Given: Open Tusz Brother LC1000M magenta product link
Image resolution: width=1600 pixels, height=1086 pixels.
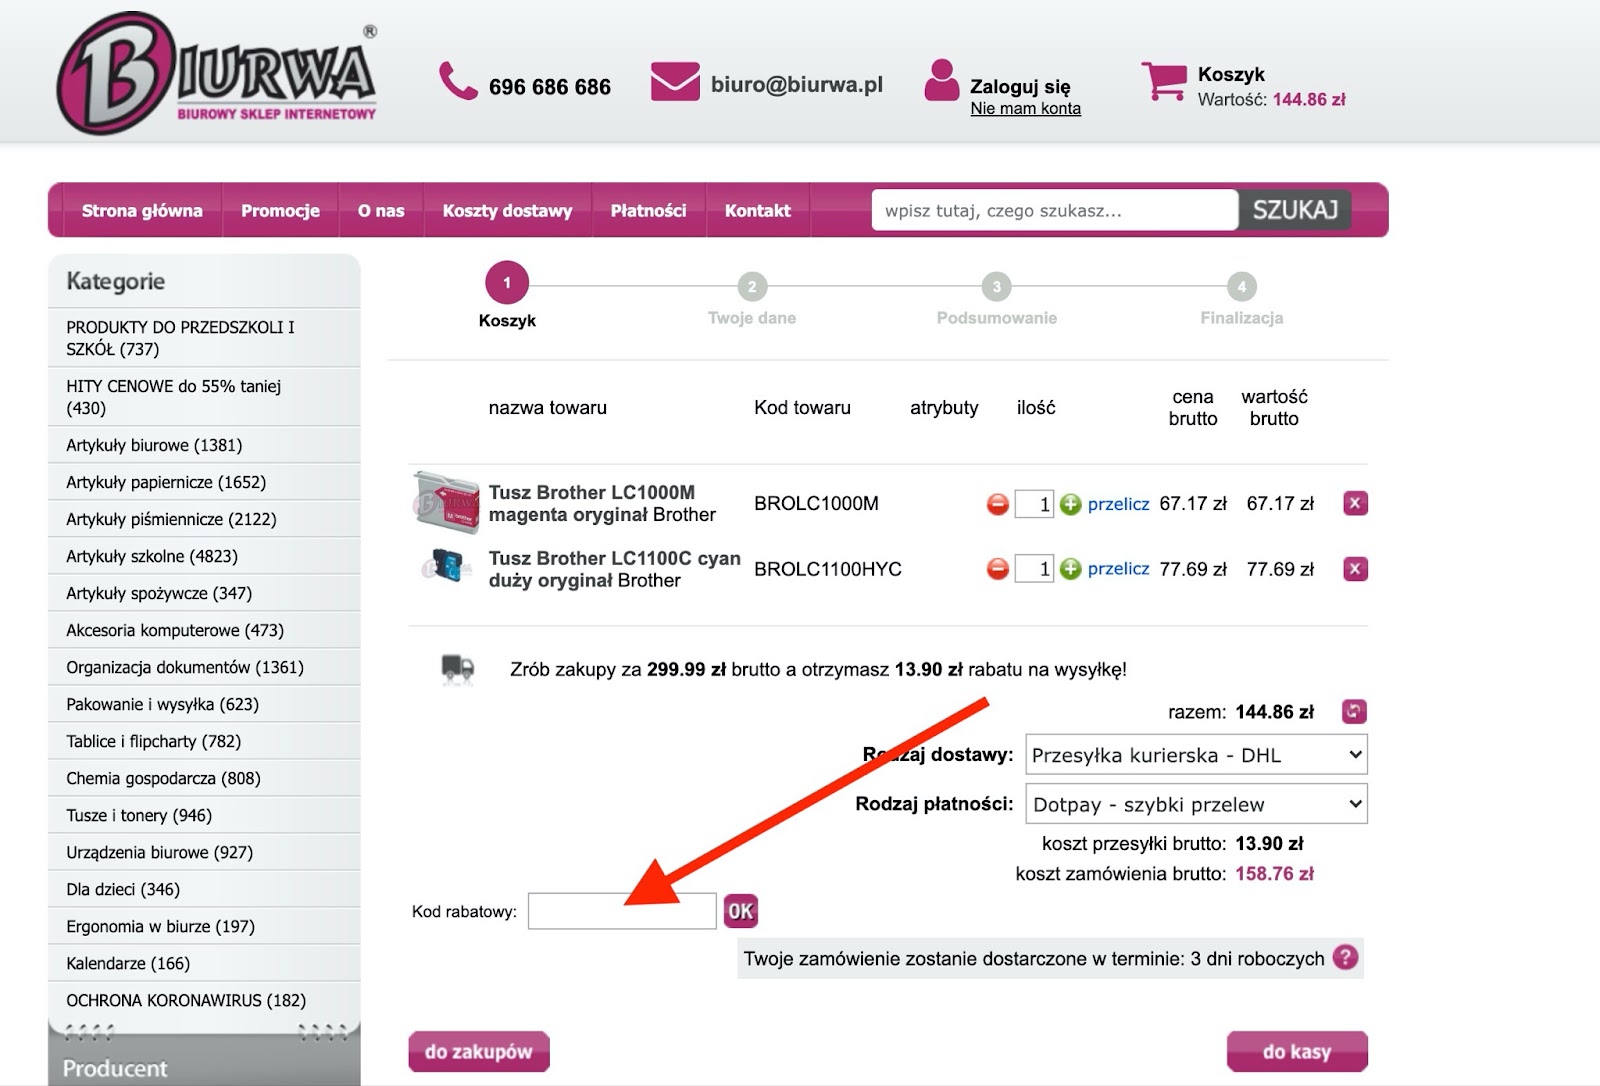Looking at the screenshot, I should pyautogui.click(x=602, y=503).
